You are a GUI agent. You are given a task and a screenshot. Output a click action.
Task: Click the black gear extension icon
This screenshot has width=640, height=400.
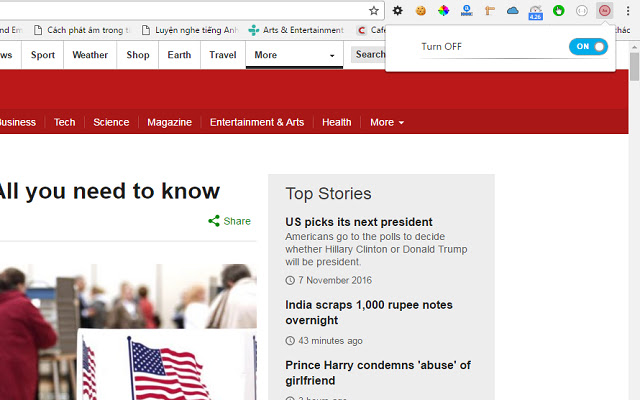397,11
